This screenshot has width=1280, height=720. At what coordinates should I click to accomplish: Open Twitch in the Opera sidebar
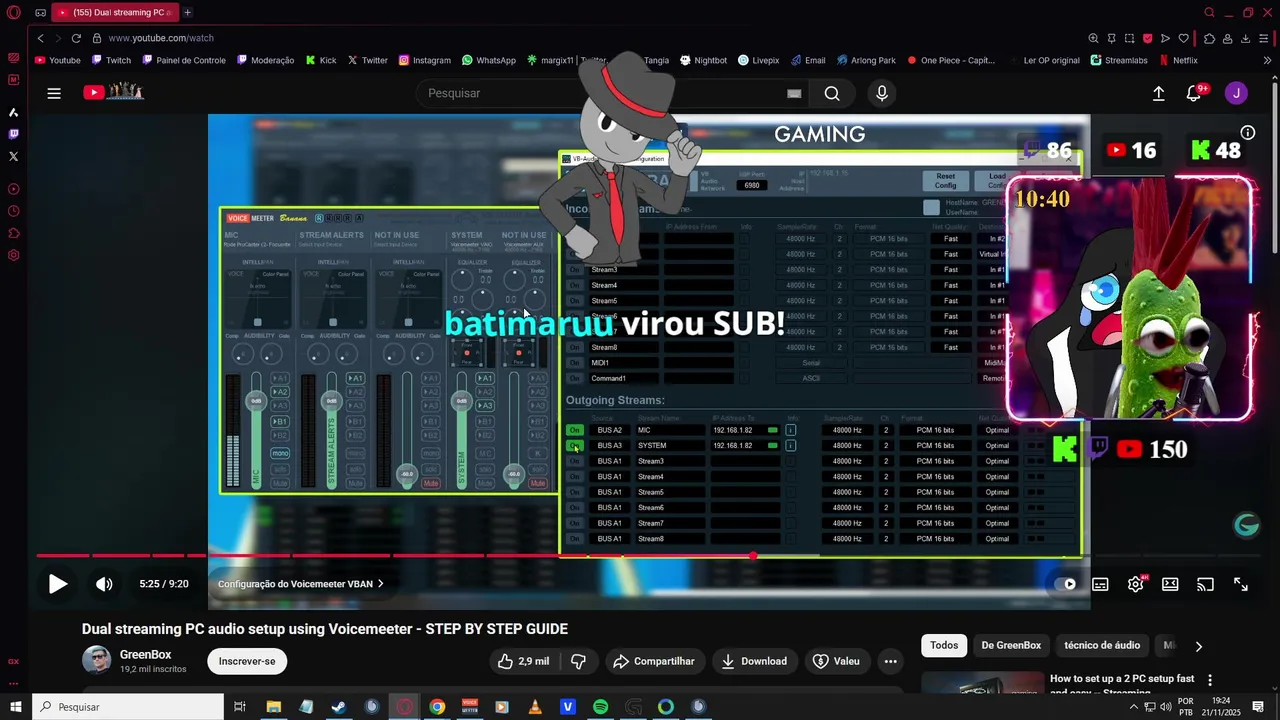(x=13, y=134)
